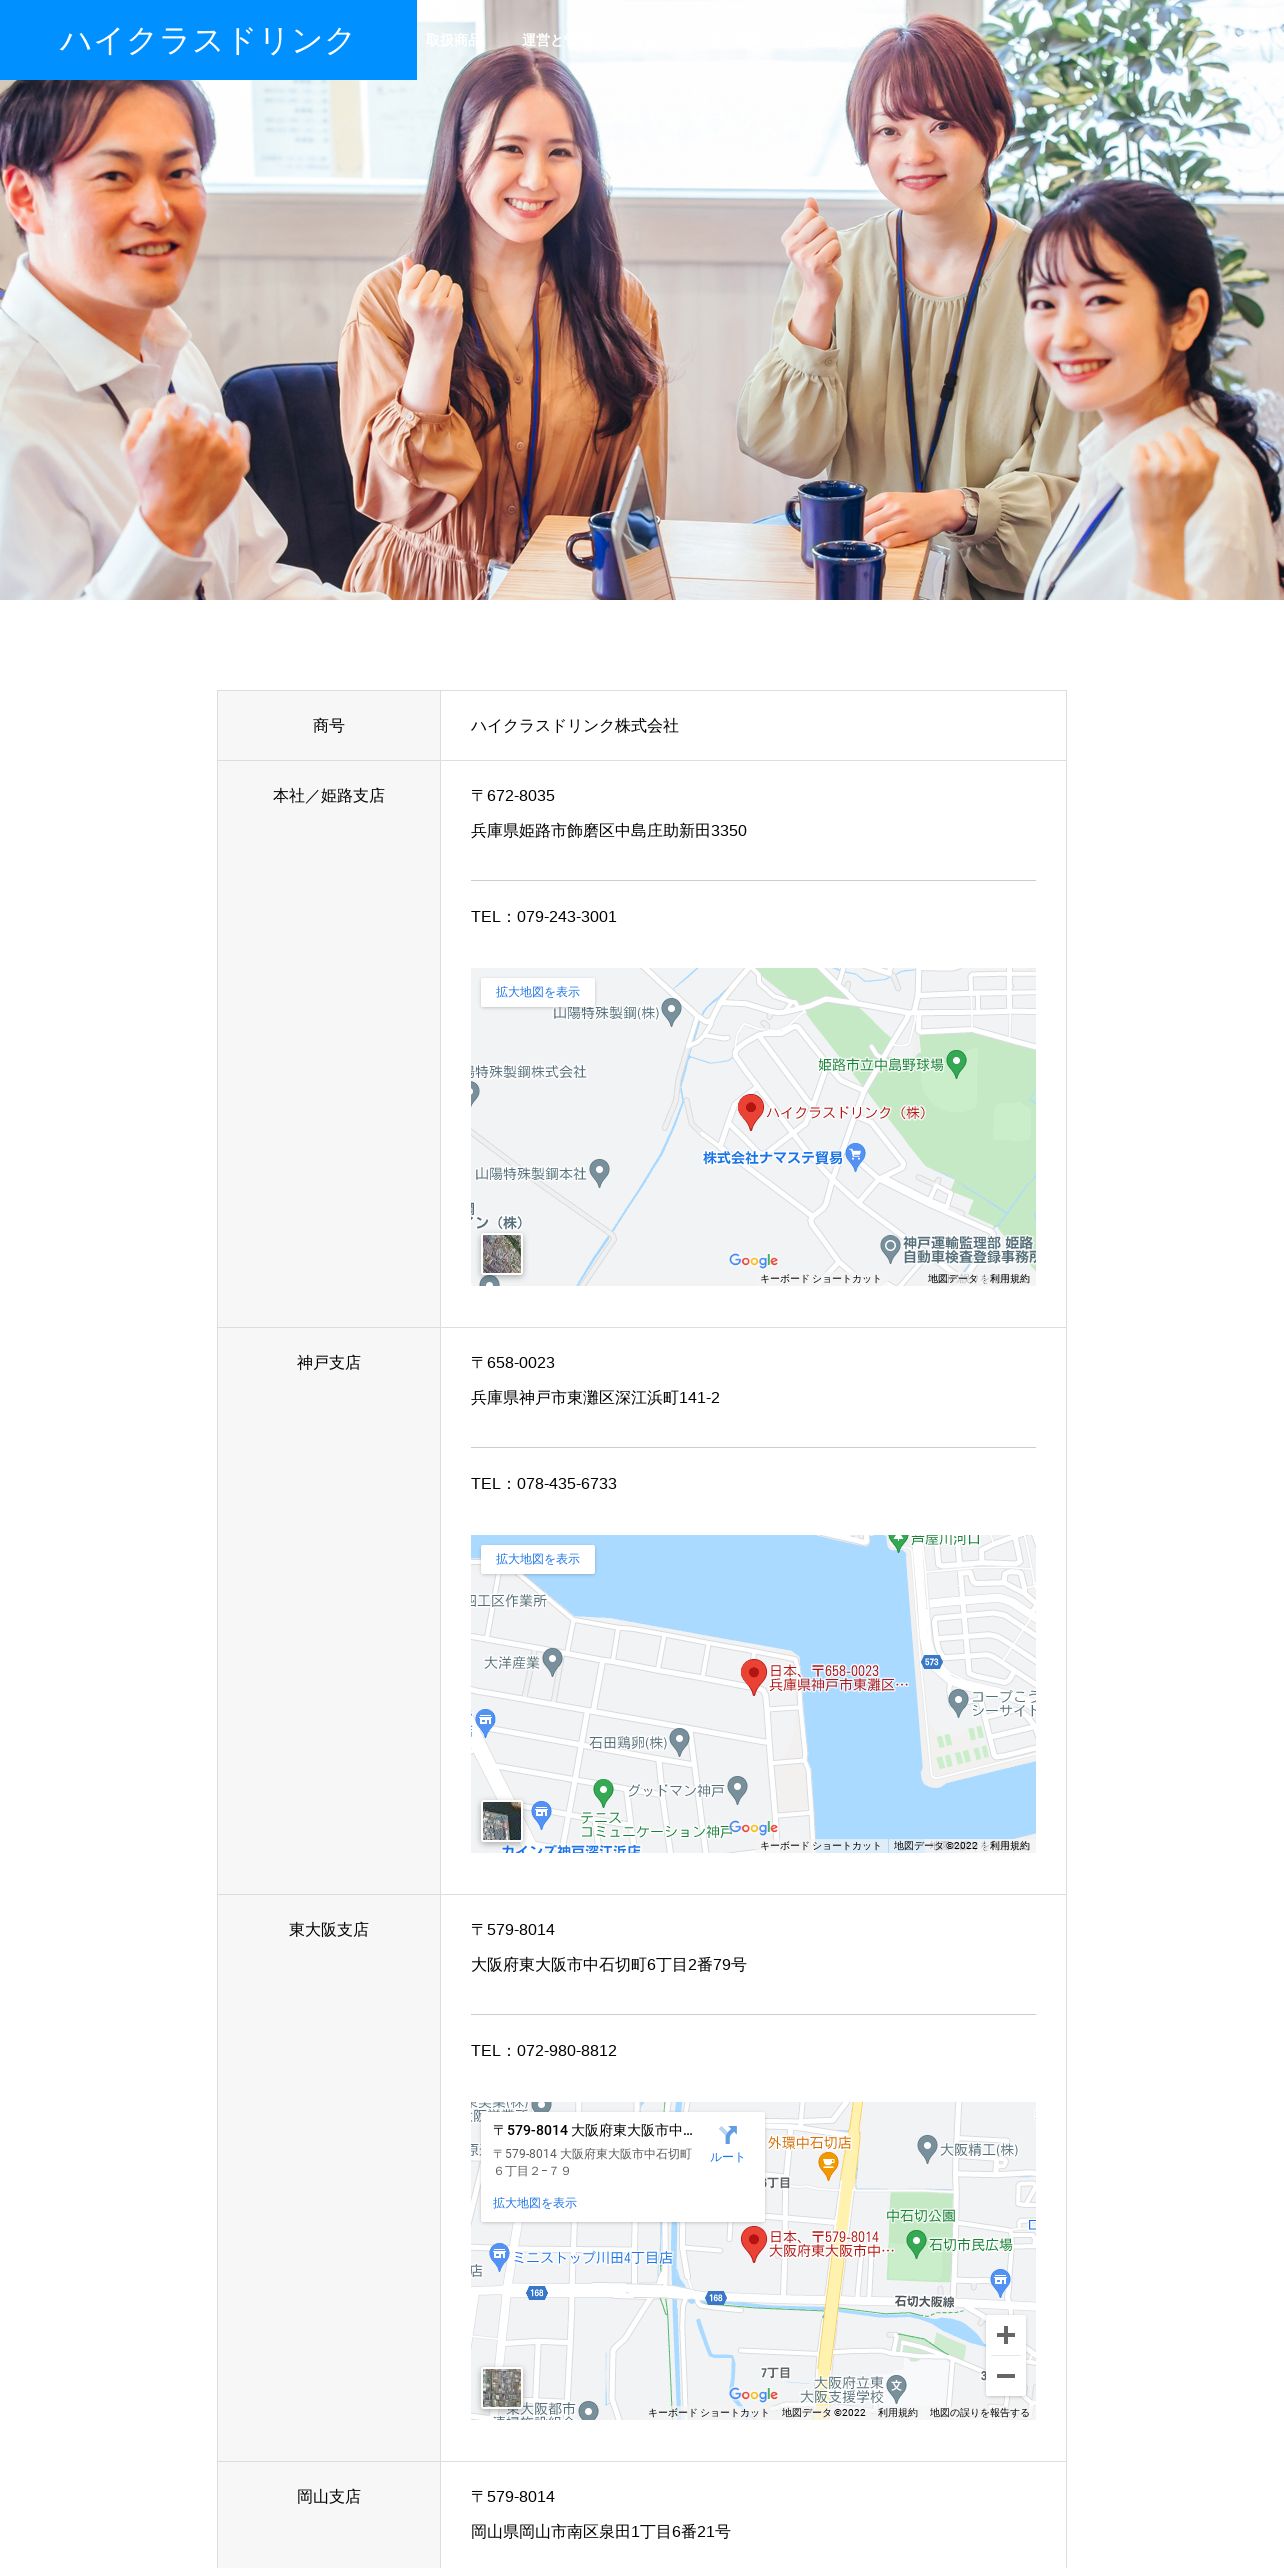Click the 株式会社ナマステ貿易 shopping pin

[855, 1157]
